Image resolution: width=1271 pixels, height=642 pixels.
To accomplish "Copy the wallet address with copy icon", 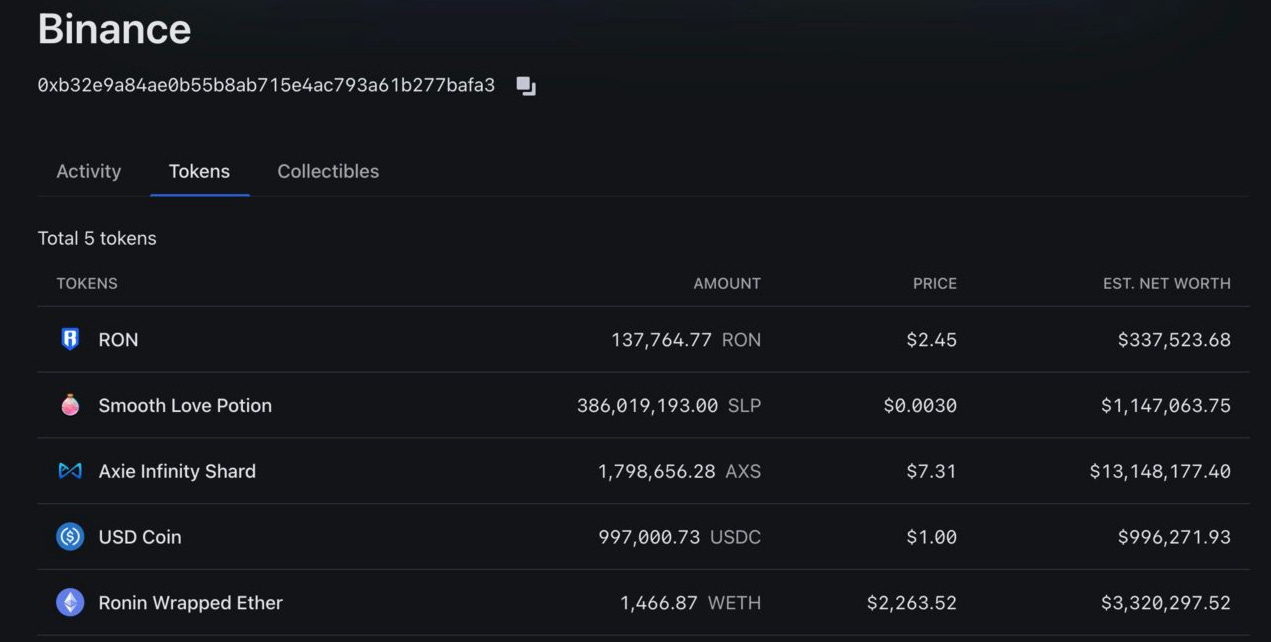I will tap(526, 86).
